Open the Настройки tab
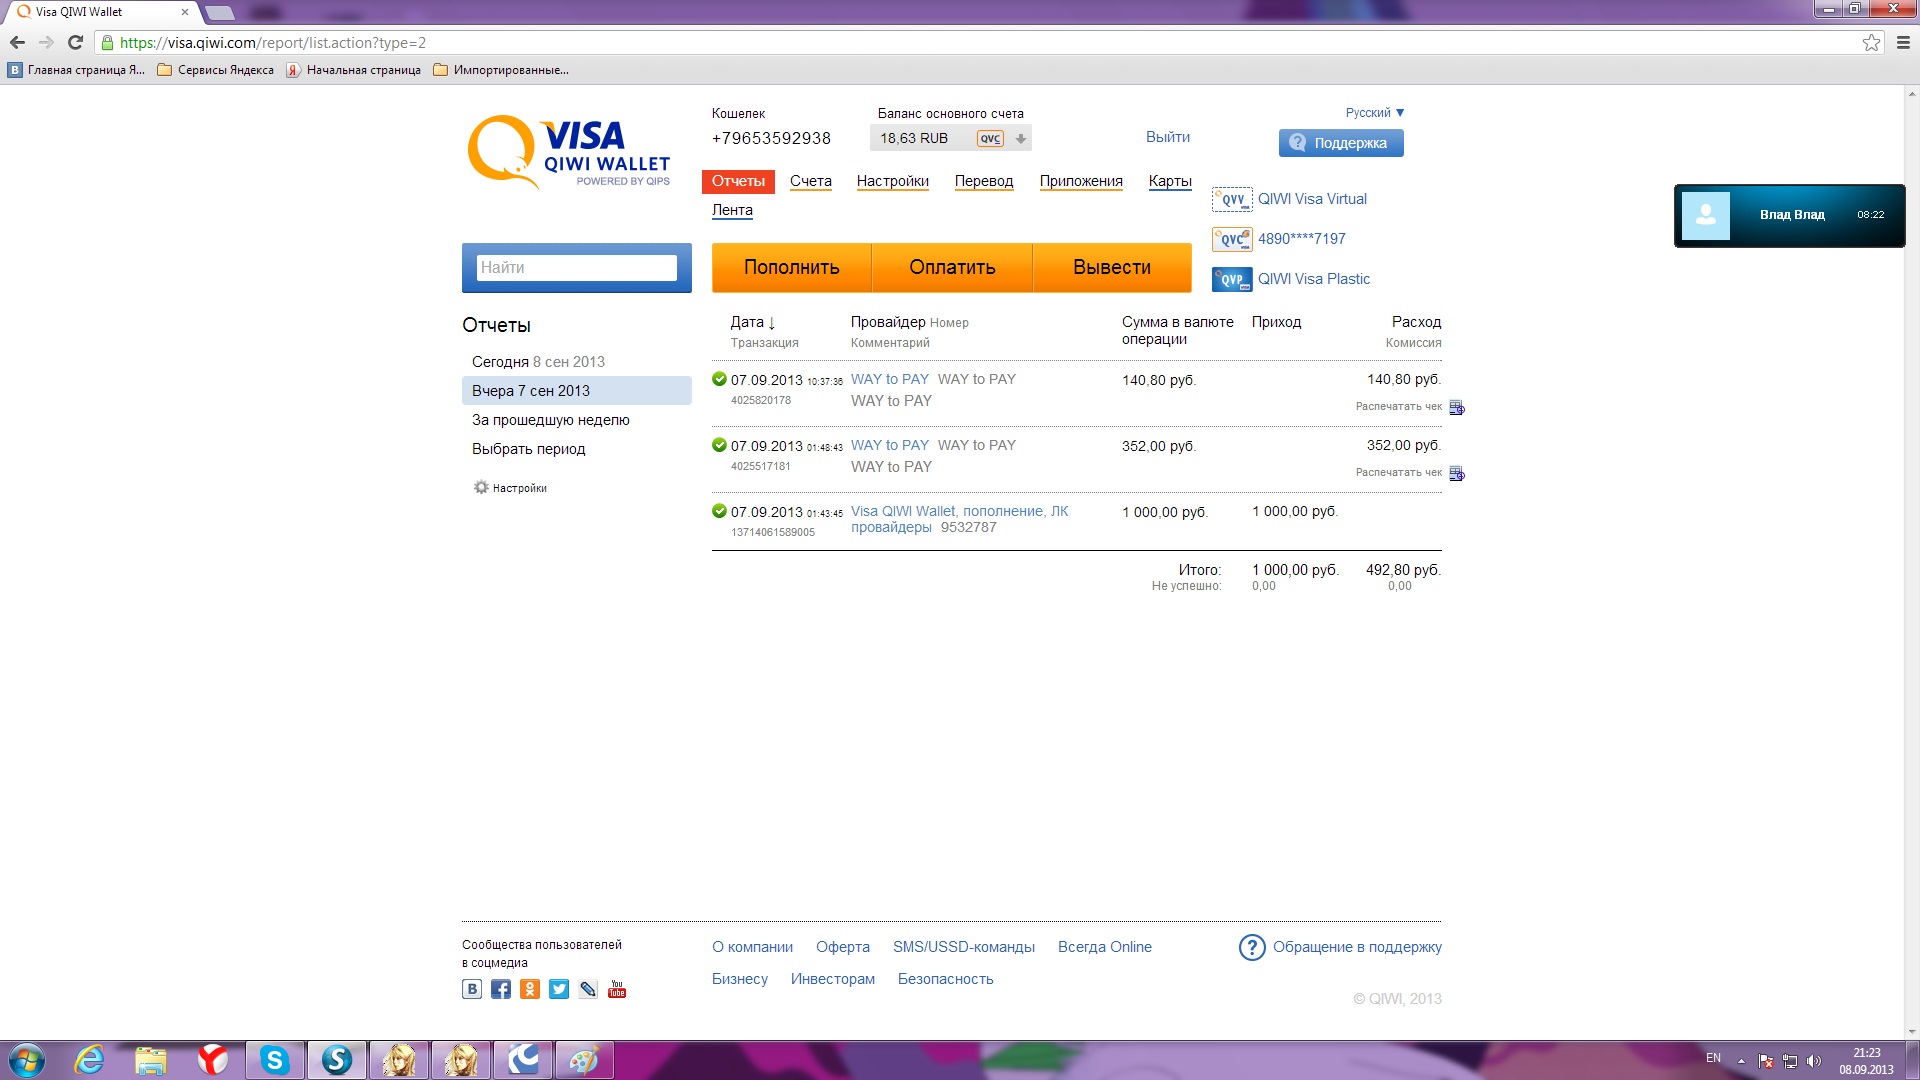Viewport: 1920px width, 1080px height. 893,181
